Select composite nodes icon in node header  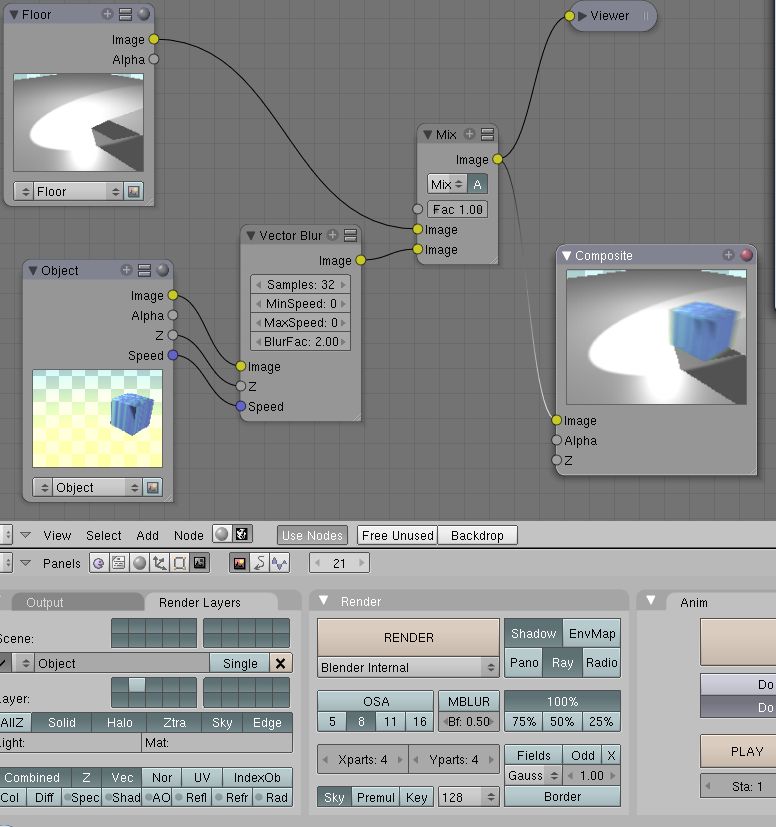[242, 534]
